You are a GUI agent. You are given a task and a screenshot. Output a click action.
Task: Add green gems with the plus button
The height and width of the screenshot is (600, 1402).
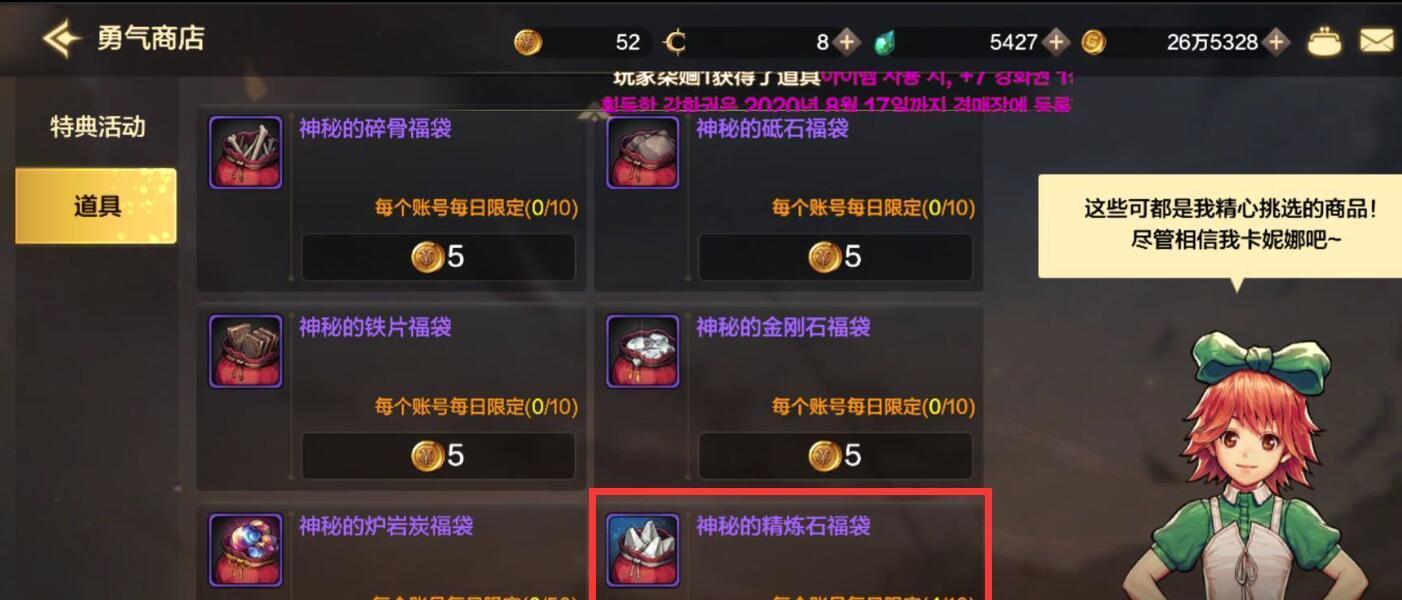pyautogui.click(x=1056, y=42)
